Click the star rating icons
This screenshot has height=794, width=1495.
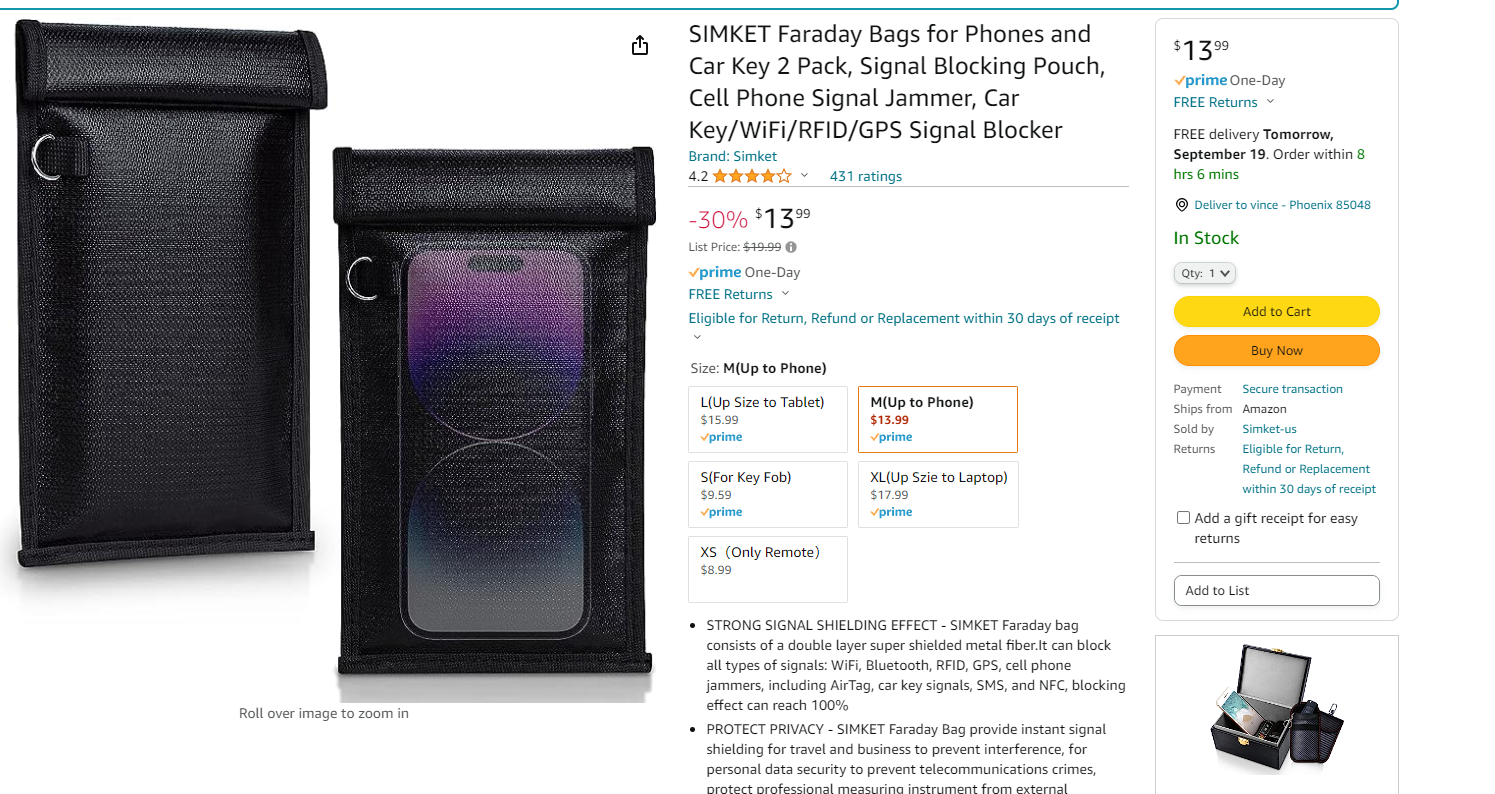[x=752, y=177]
